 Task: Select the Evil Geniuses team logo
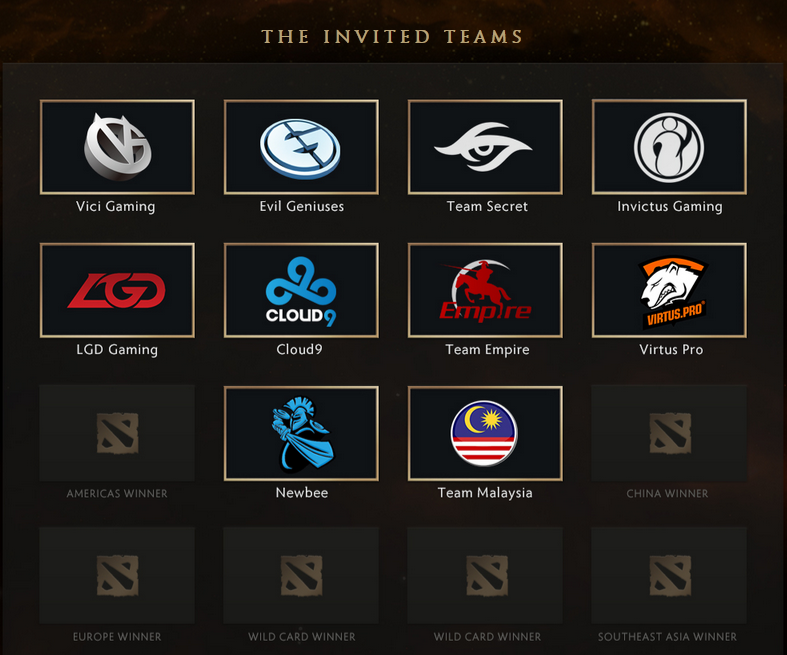301,147
